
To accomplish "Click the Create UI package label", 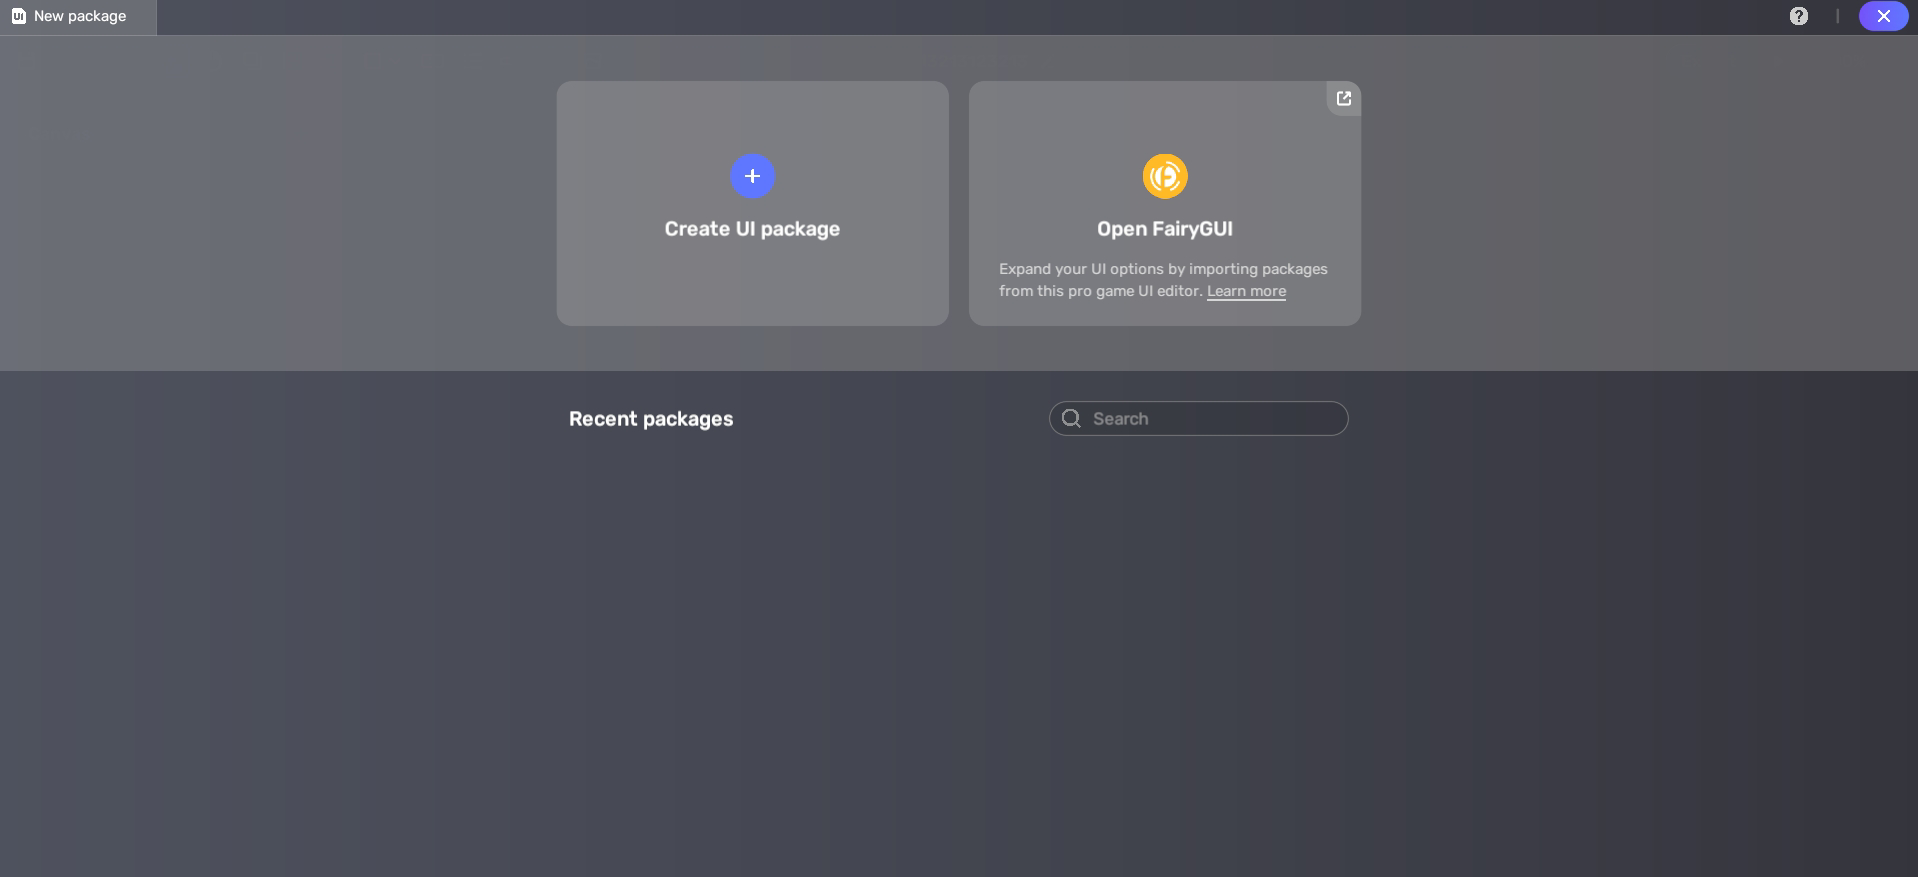I will tap(752, 229).
